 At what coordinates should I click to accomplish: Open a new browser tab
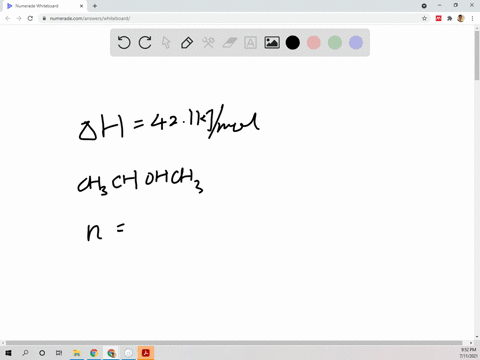click(95, 6)
